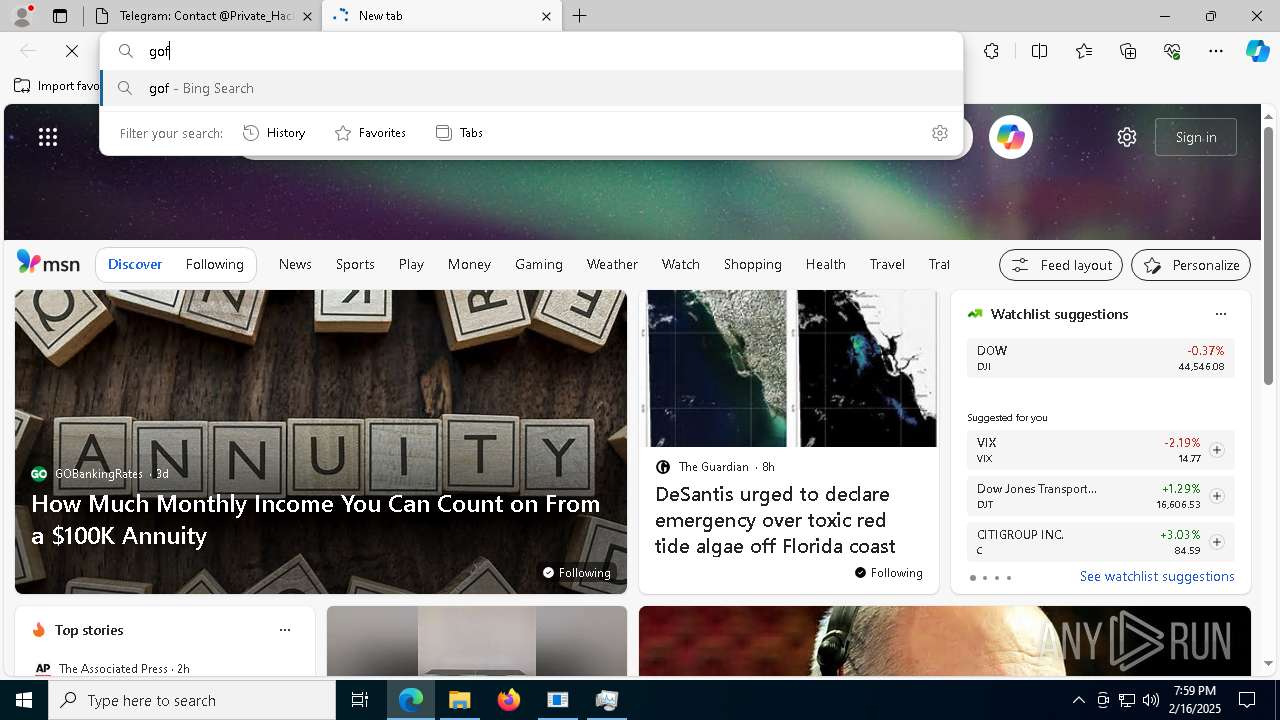Screen dimensions: 1280x720
Task: Open page settings gear icon
Action: tap(1127, 137)
